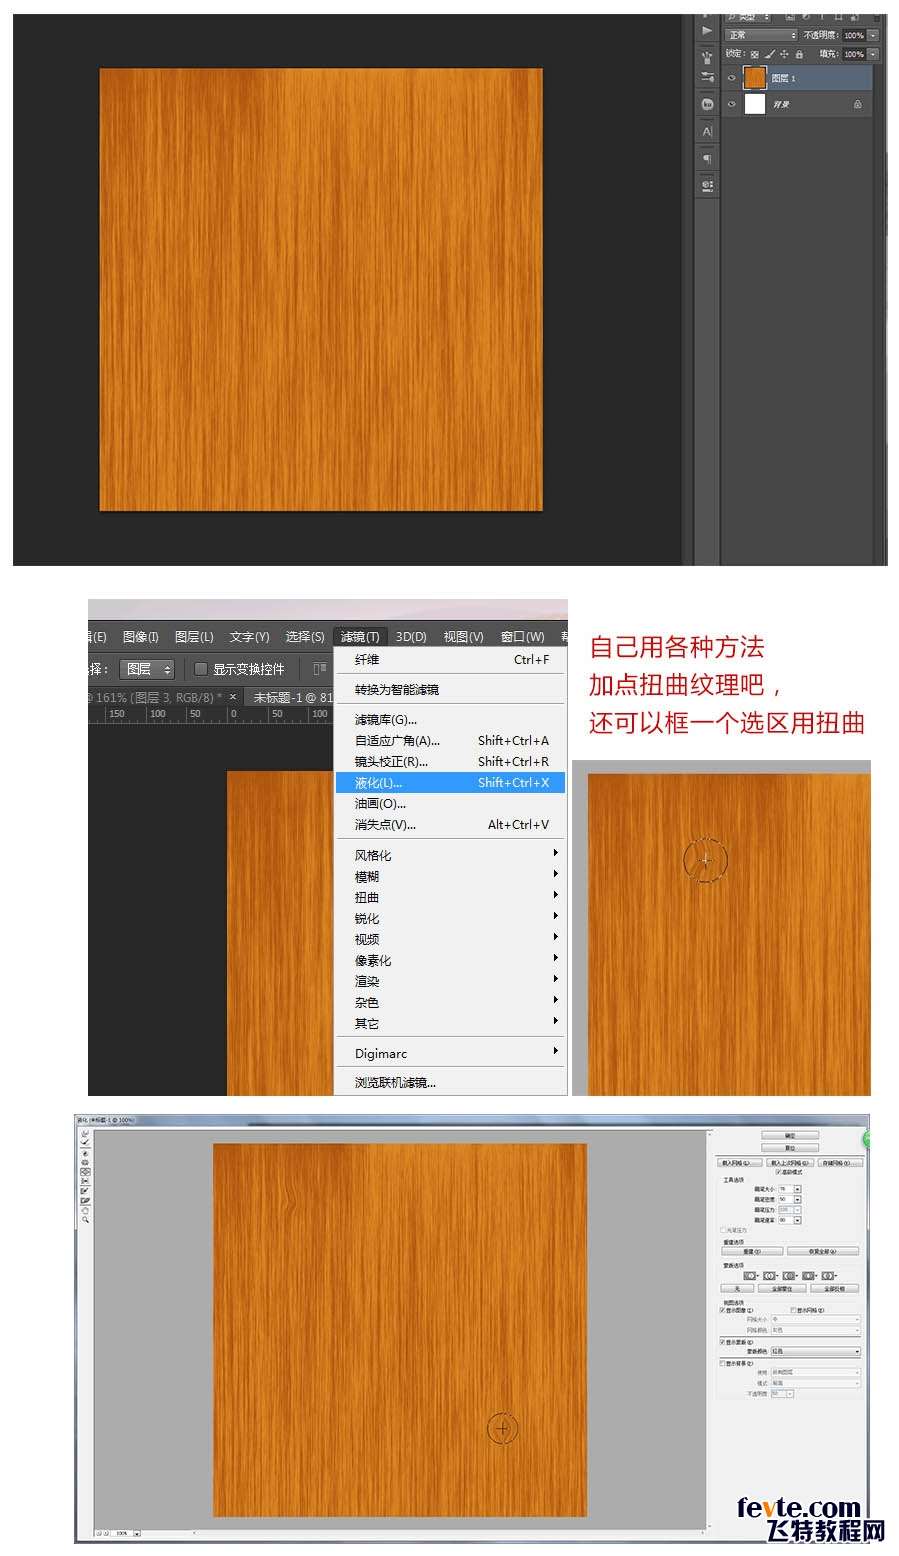Enable the 显示网格 checkbox in Liquify

coord(793,1310)
